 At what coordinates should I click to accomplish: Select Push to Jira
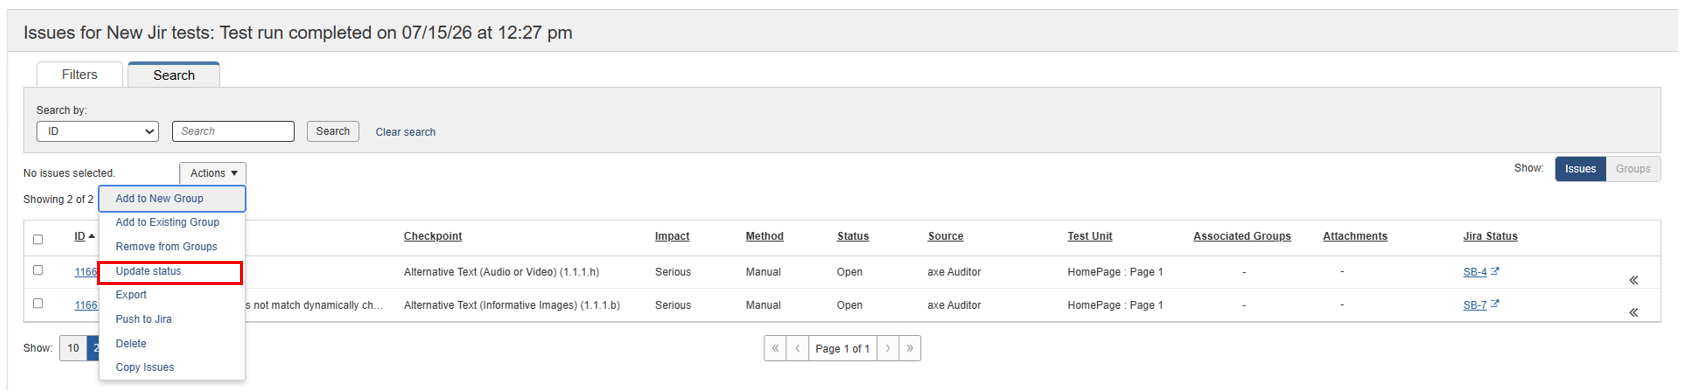point(172,319)
